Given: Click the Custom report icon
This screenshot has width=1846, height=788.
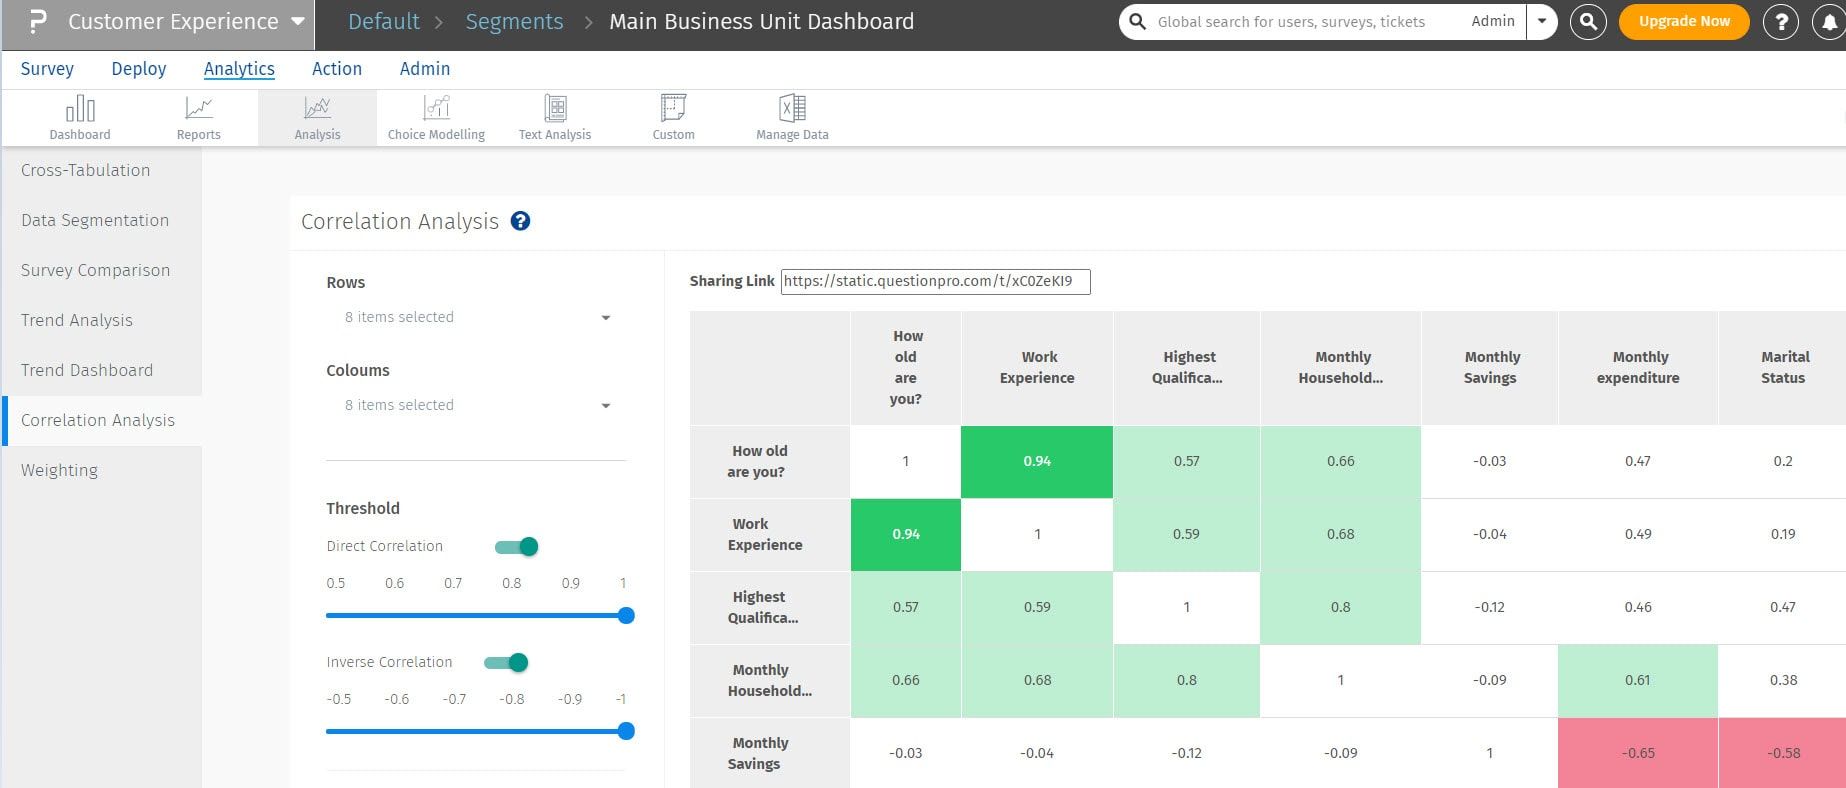Looking at the screenshot, I should point(673,109).
